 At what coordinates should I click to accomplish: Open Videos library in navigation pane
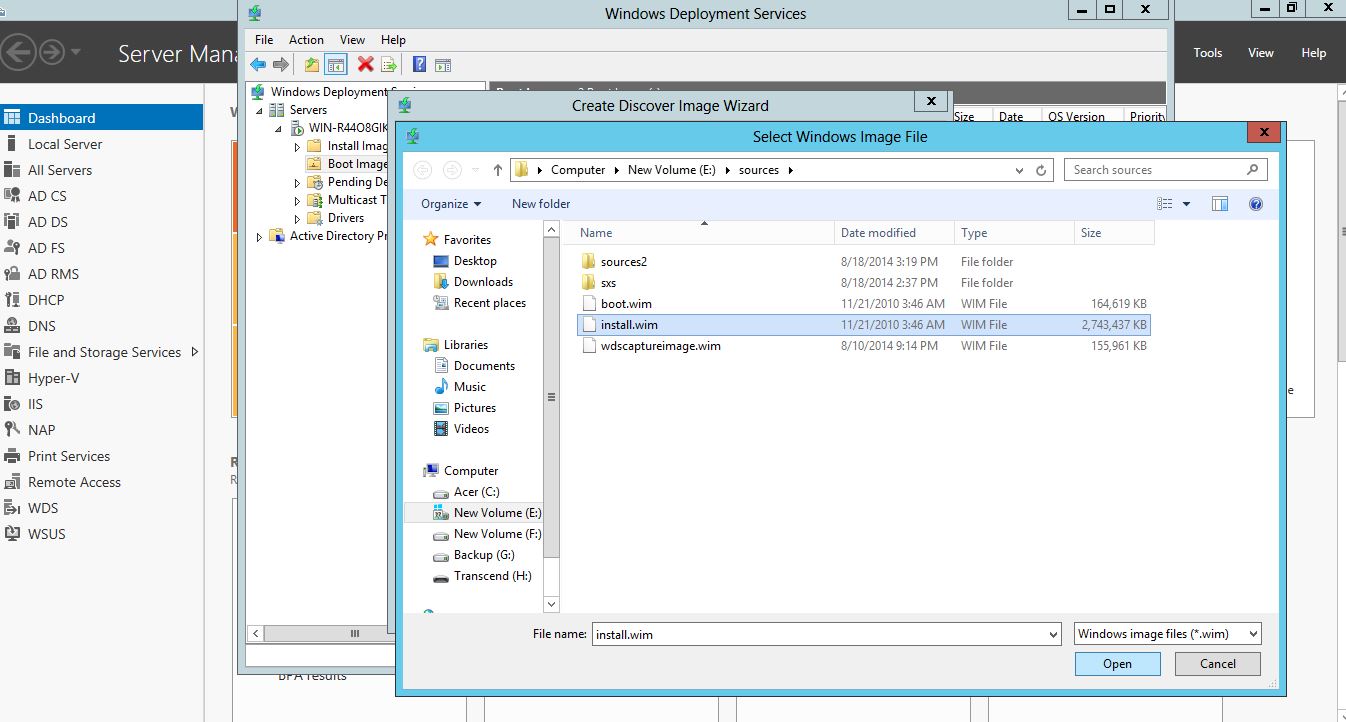pos(471,429)
